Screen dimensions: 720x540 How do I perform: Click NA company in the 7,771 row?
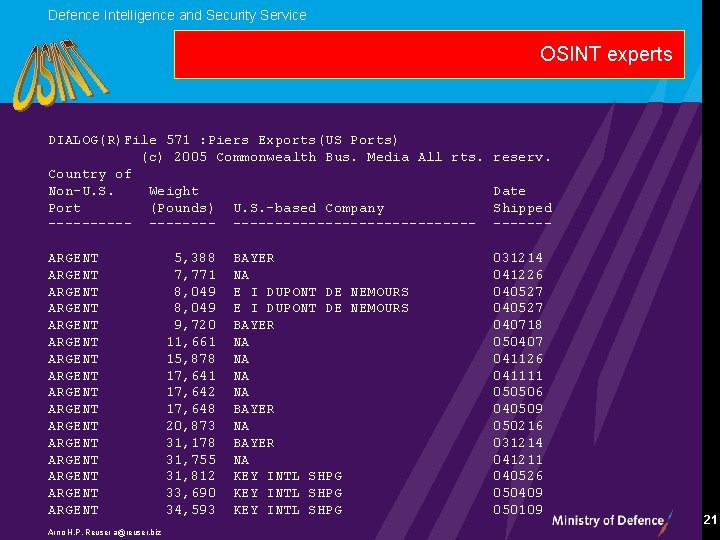click(x=241, y=276)
